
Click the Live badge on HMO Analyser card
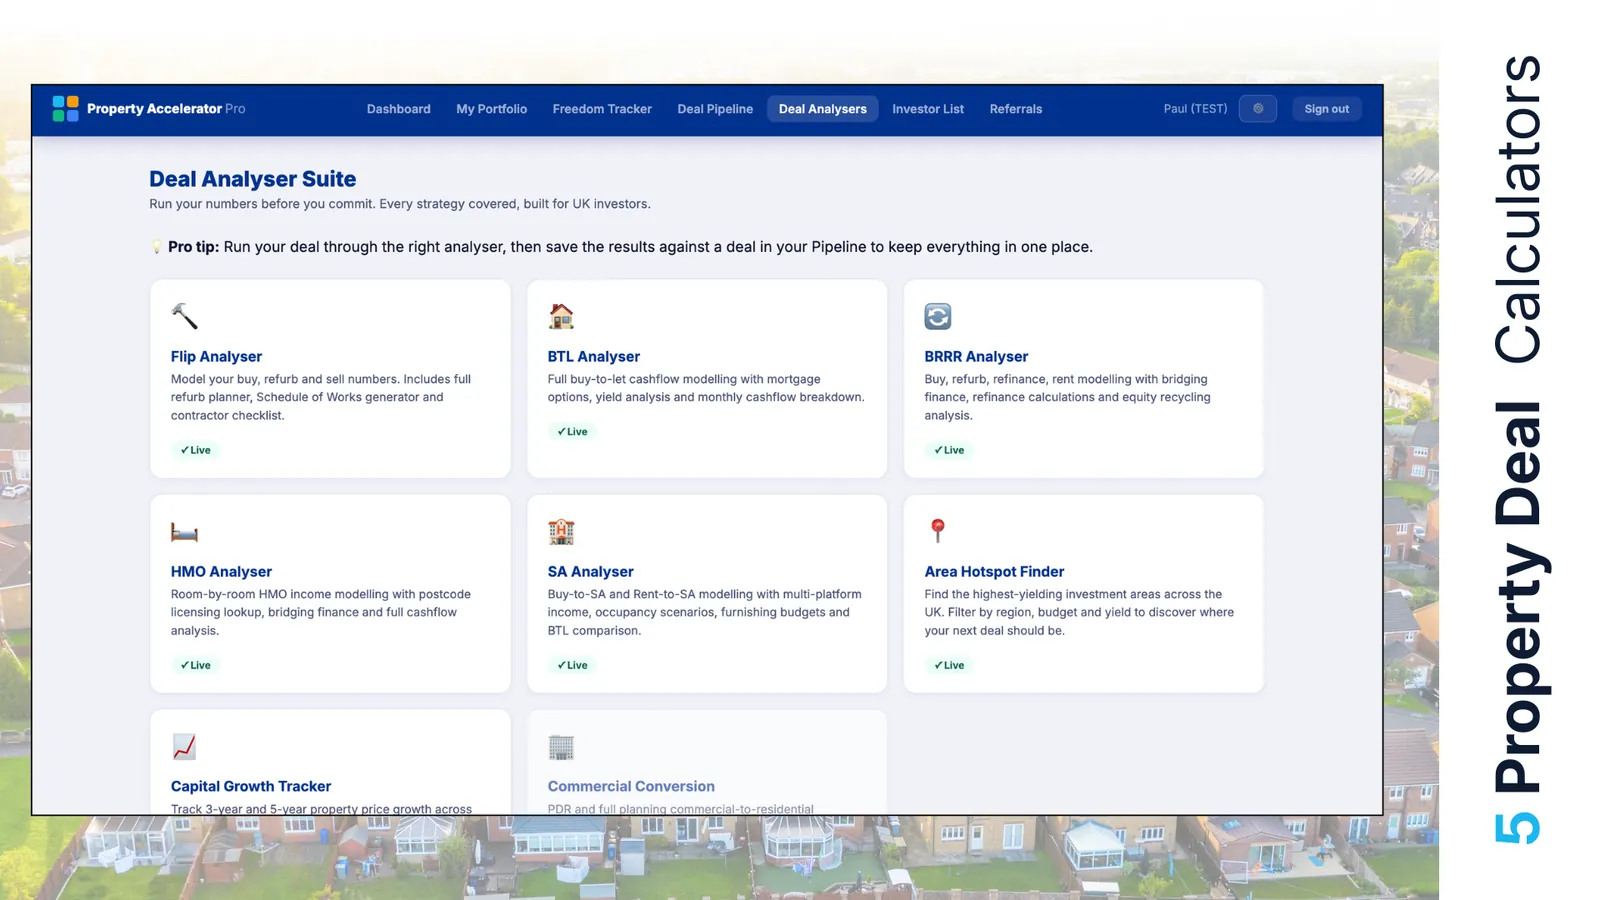click(195, 665)
